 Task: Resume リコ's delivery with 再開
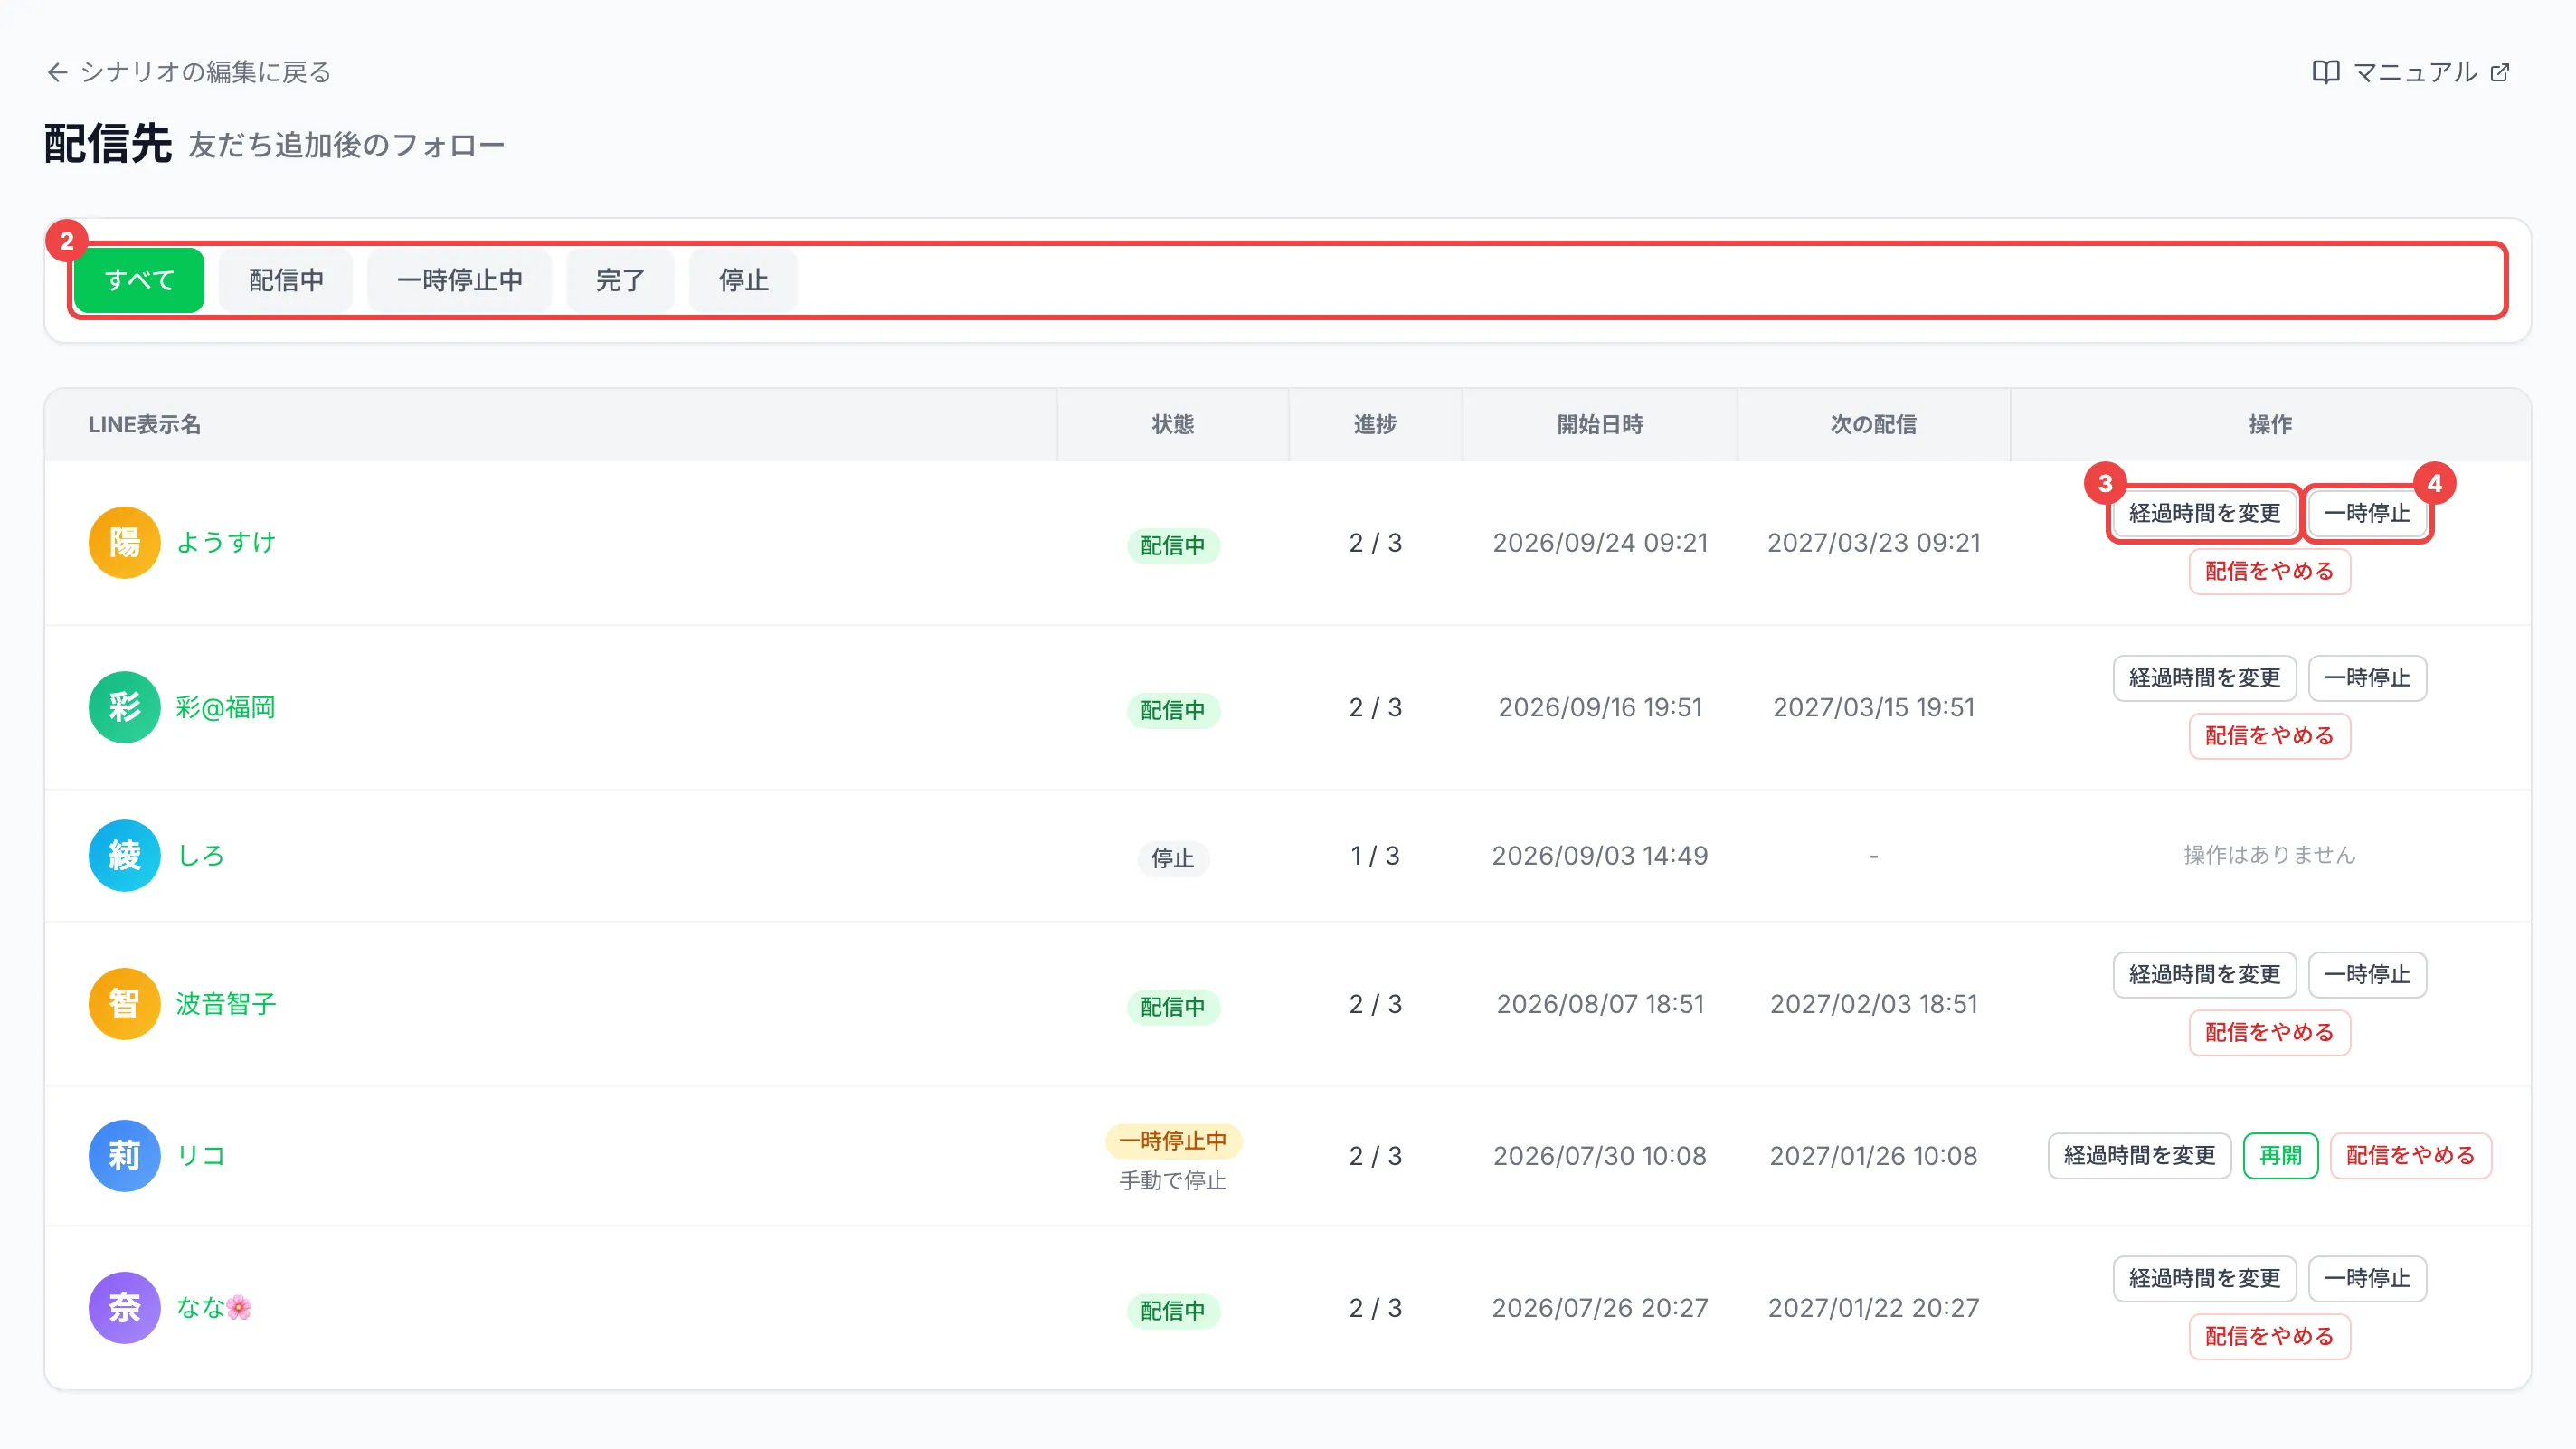(x=2280, y=1155)
